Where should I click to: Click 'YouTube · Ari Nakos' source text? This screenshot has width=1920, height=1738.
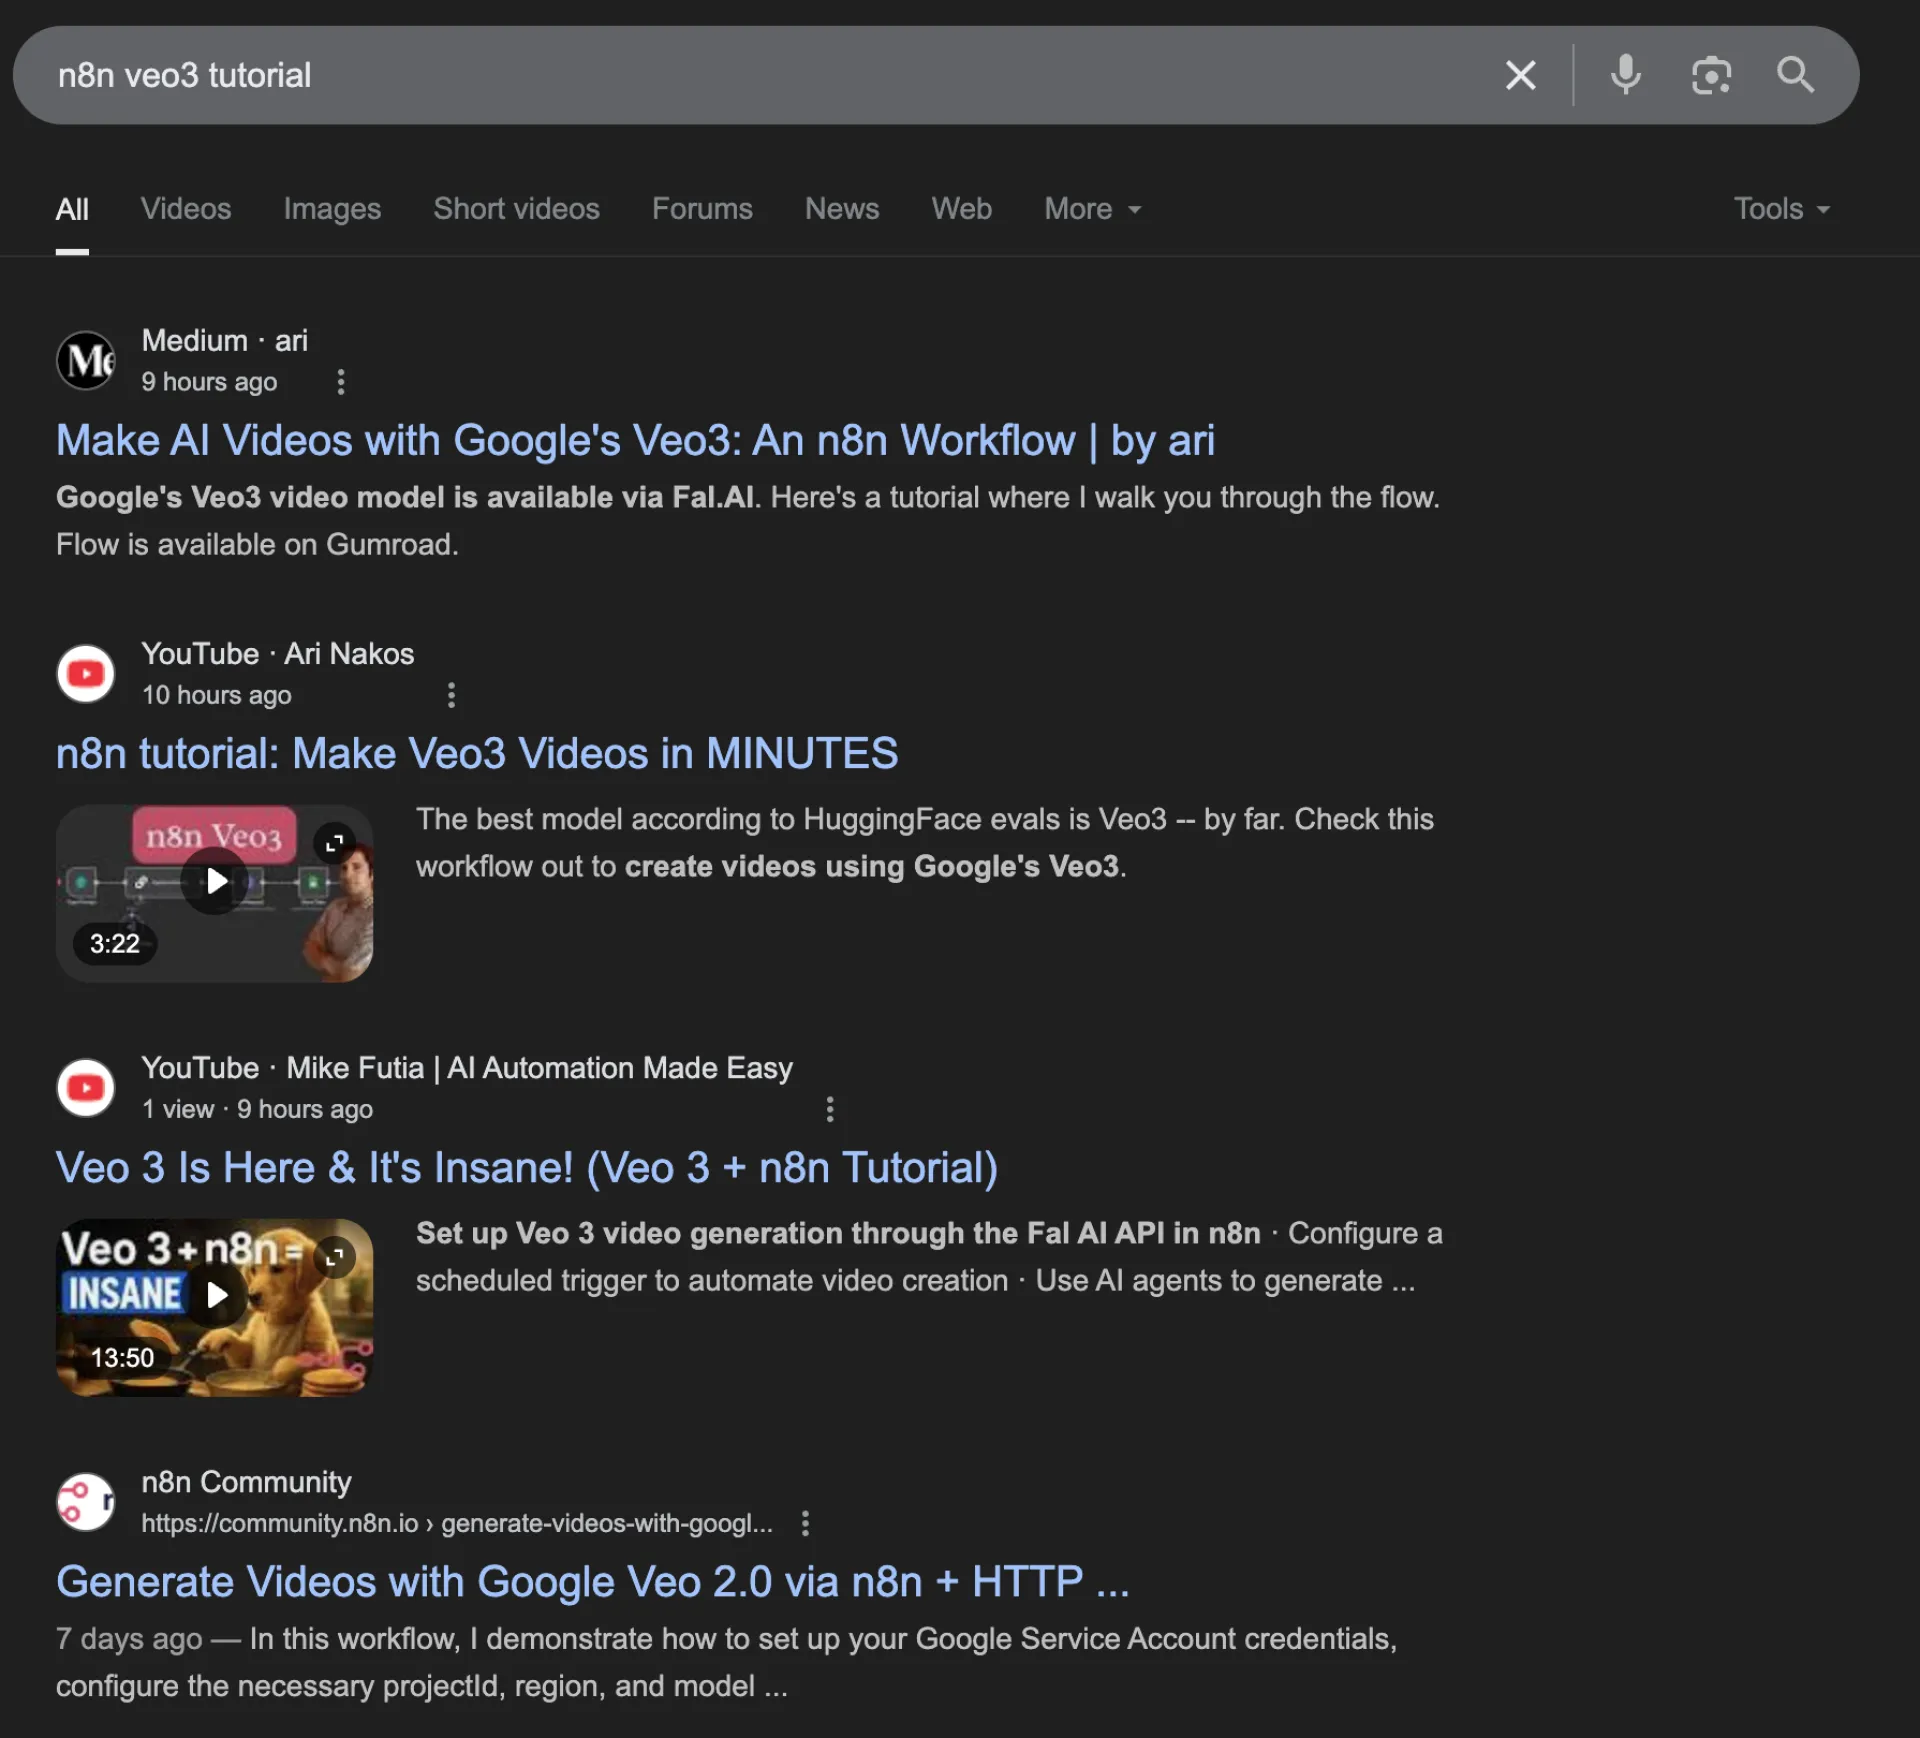coord(278,654)
